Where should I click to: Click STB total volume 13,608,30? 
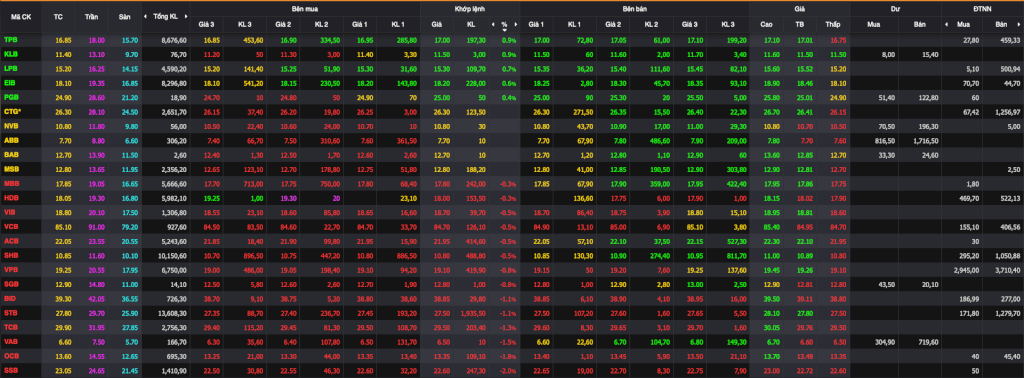pyautogui.click(x=172, y=312)
